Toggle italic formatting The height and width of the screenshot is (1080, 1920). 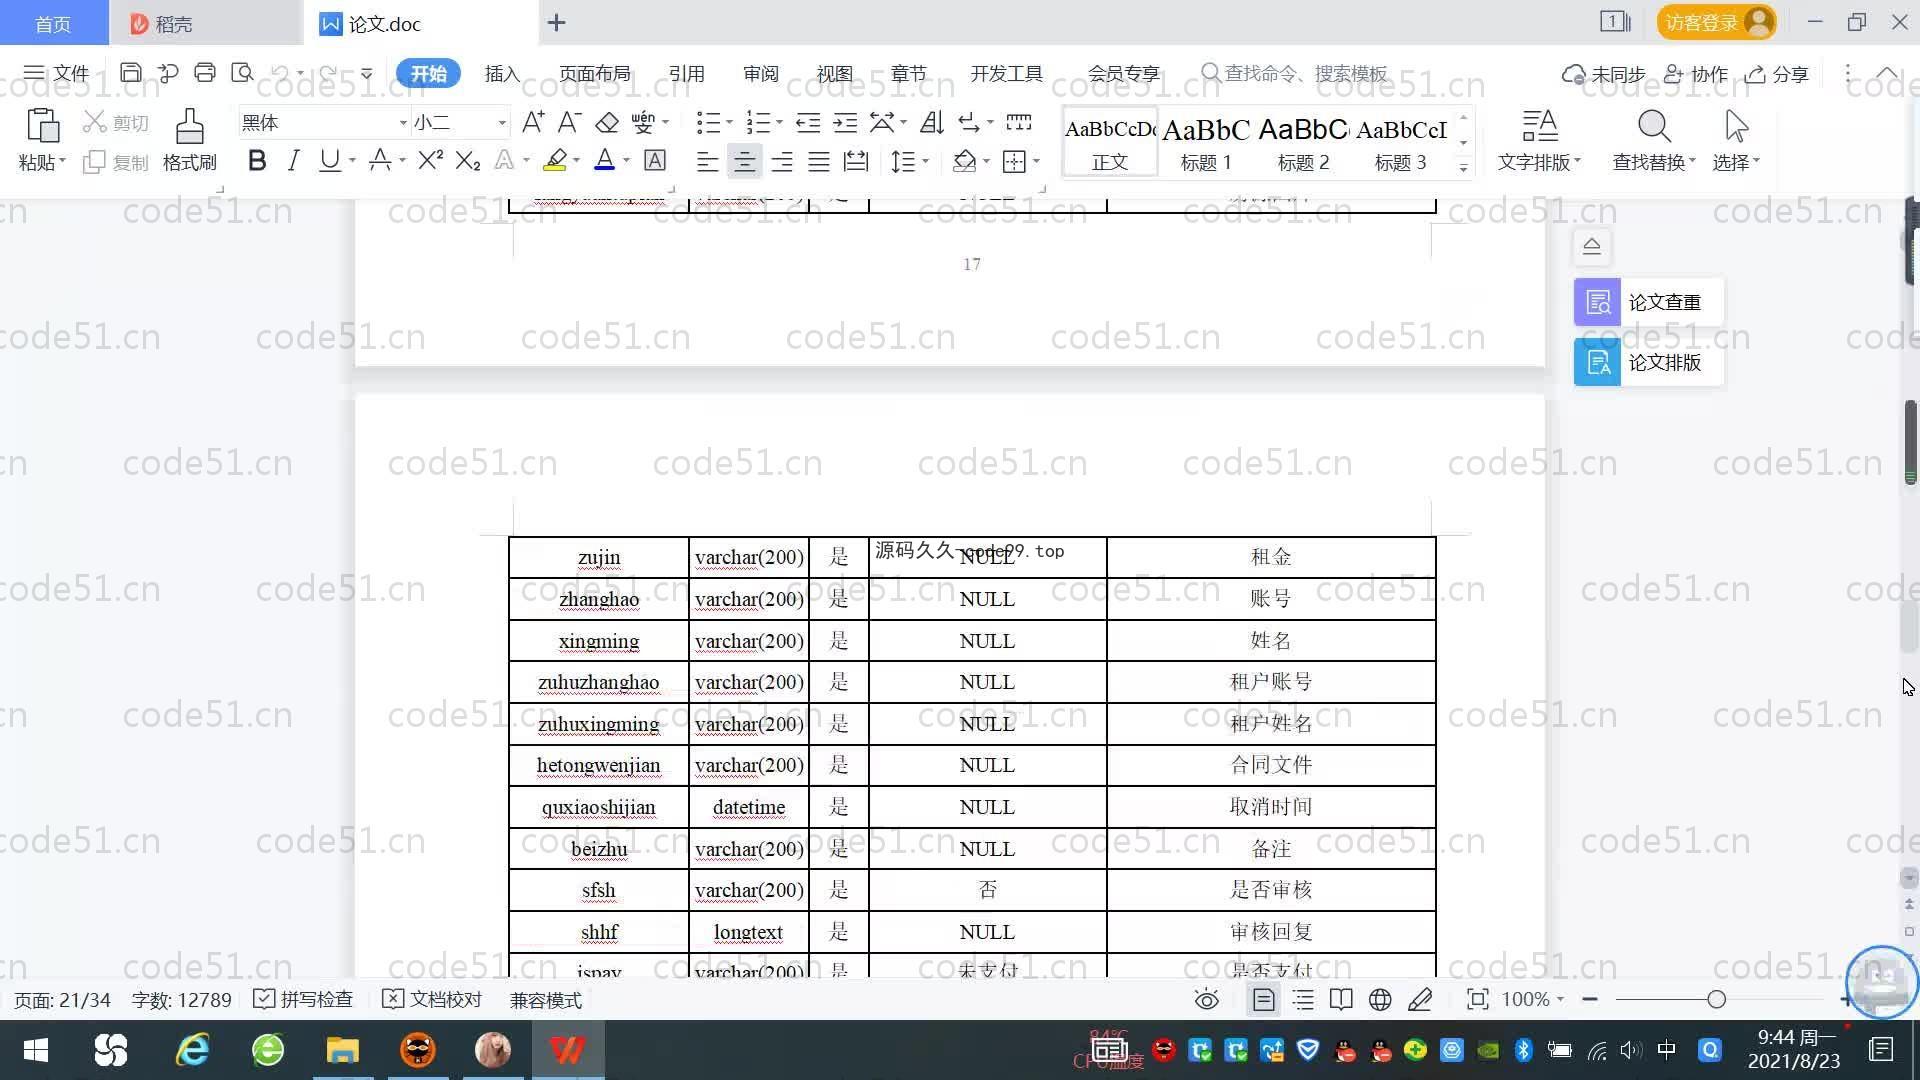click(x=293, y=160)
